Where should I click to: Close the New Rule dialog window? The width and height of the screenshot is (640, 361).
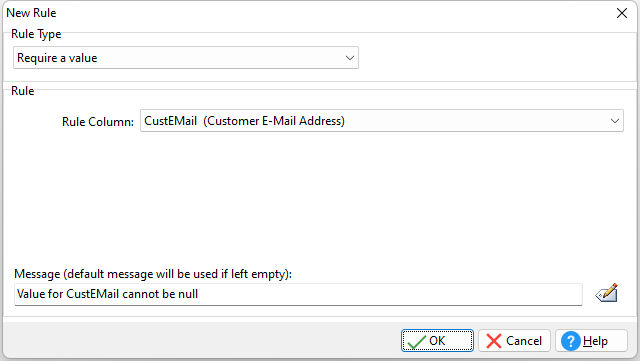coord(622,13)
